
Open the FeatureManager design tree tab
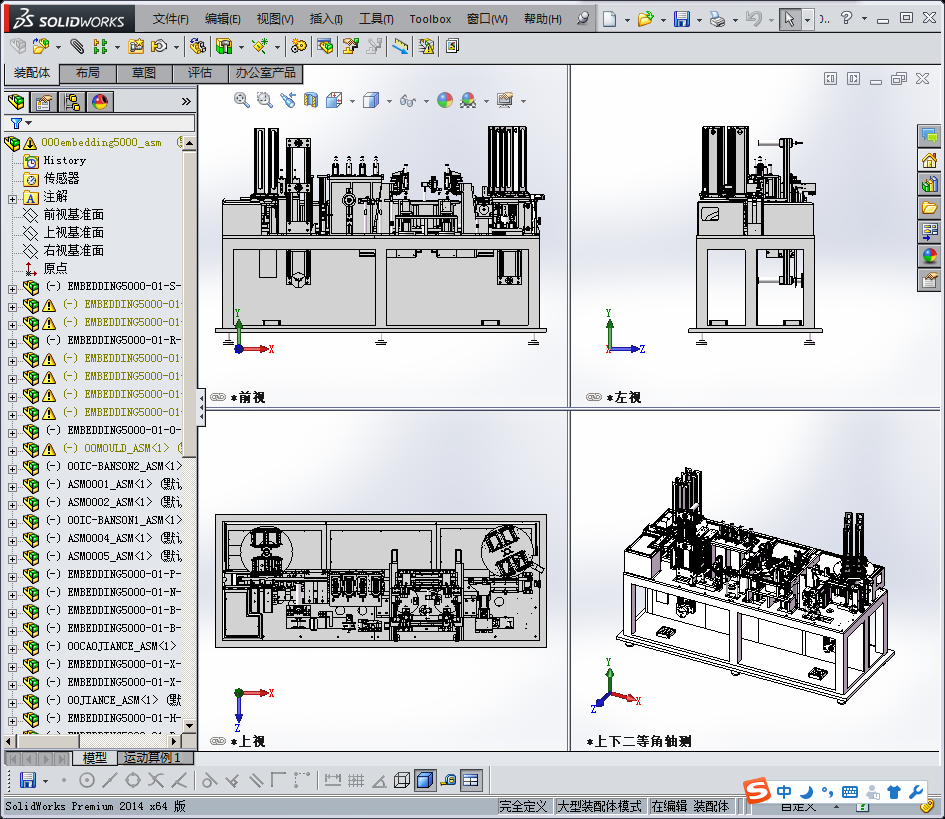(x=16, y=102)
